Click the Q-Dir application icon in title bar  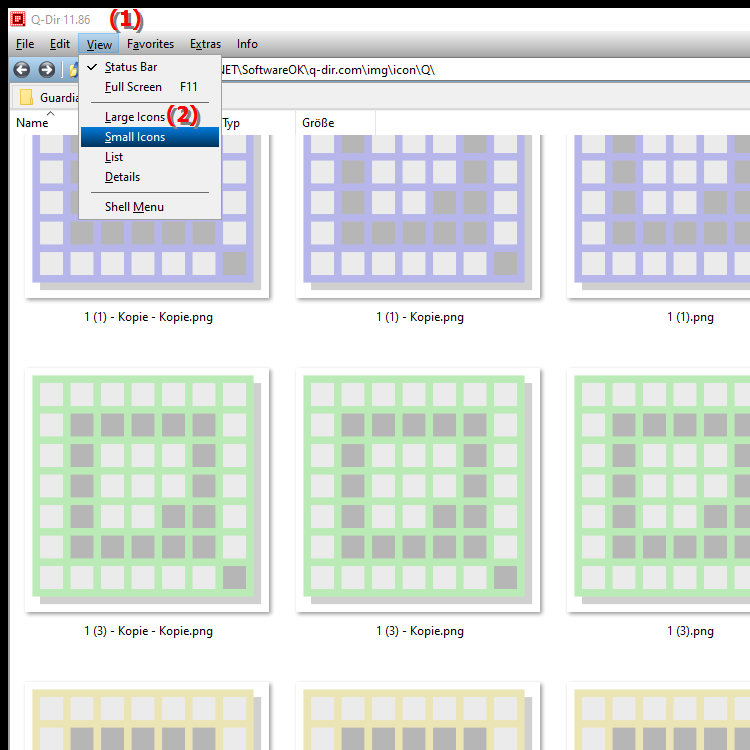(18, 19)
